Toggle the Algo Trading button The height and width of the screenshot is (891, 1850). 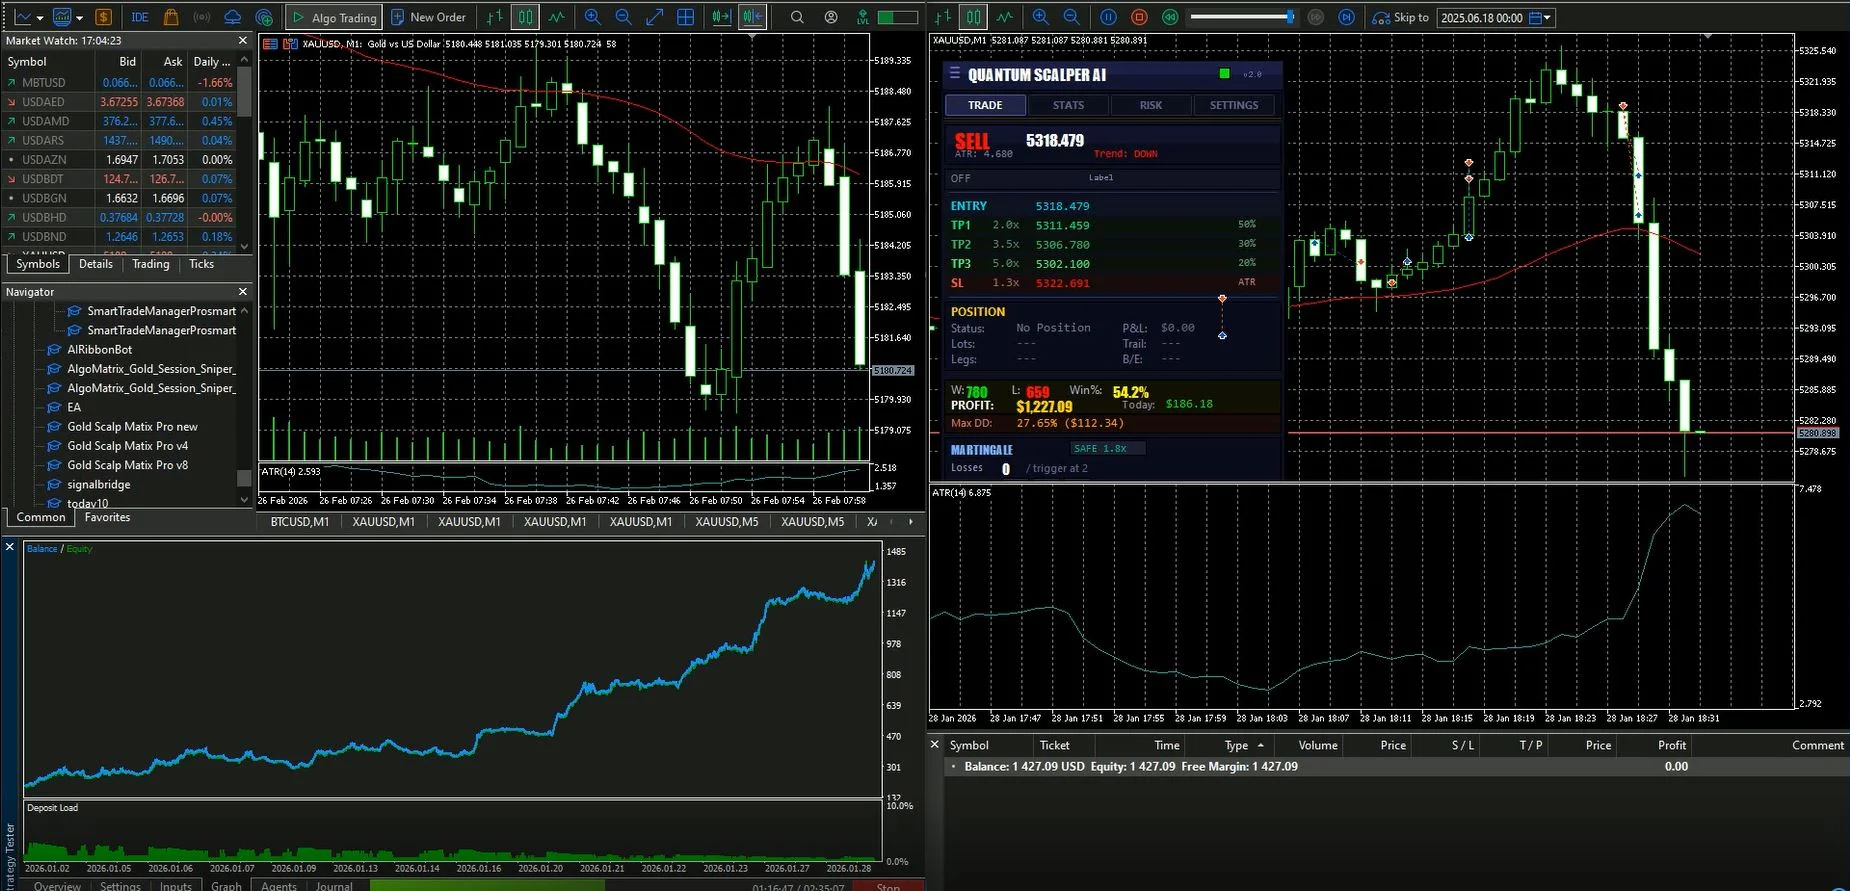(x=334, y=17)
